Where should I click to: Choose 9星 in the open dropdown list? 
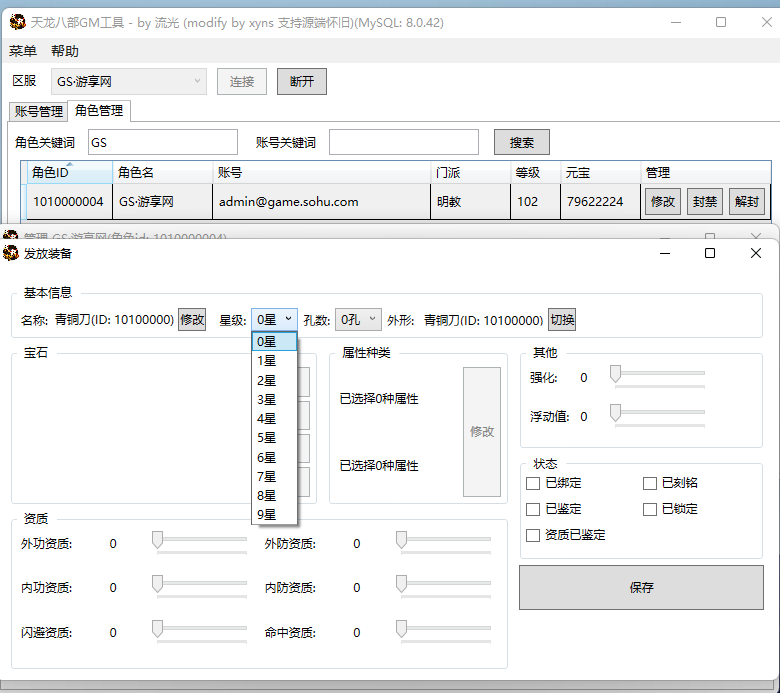pos(267,514)
